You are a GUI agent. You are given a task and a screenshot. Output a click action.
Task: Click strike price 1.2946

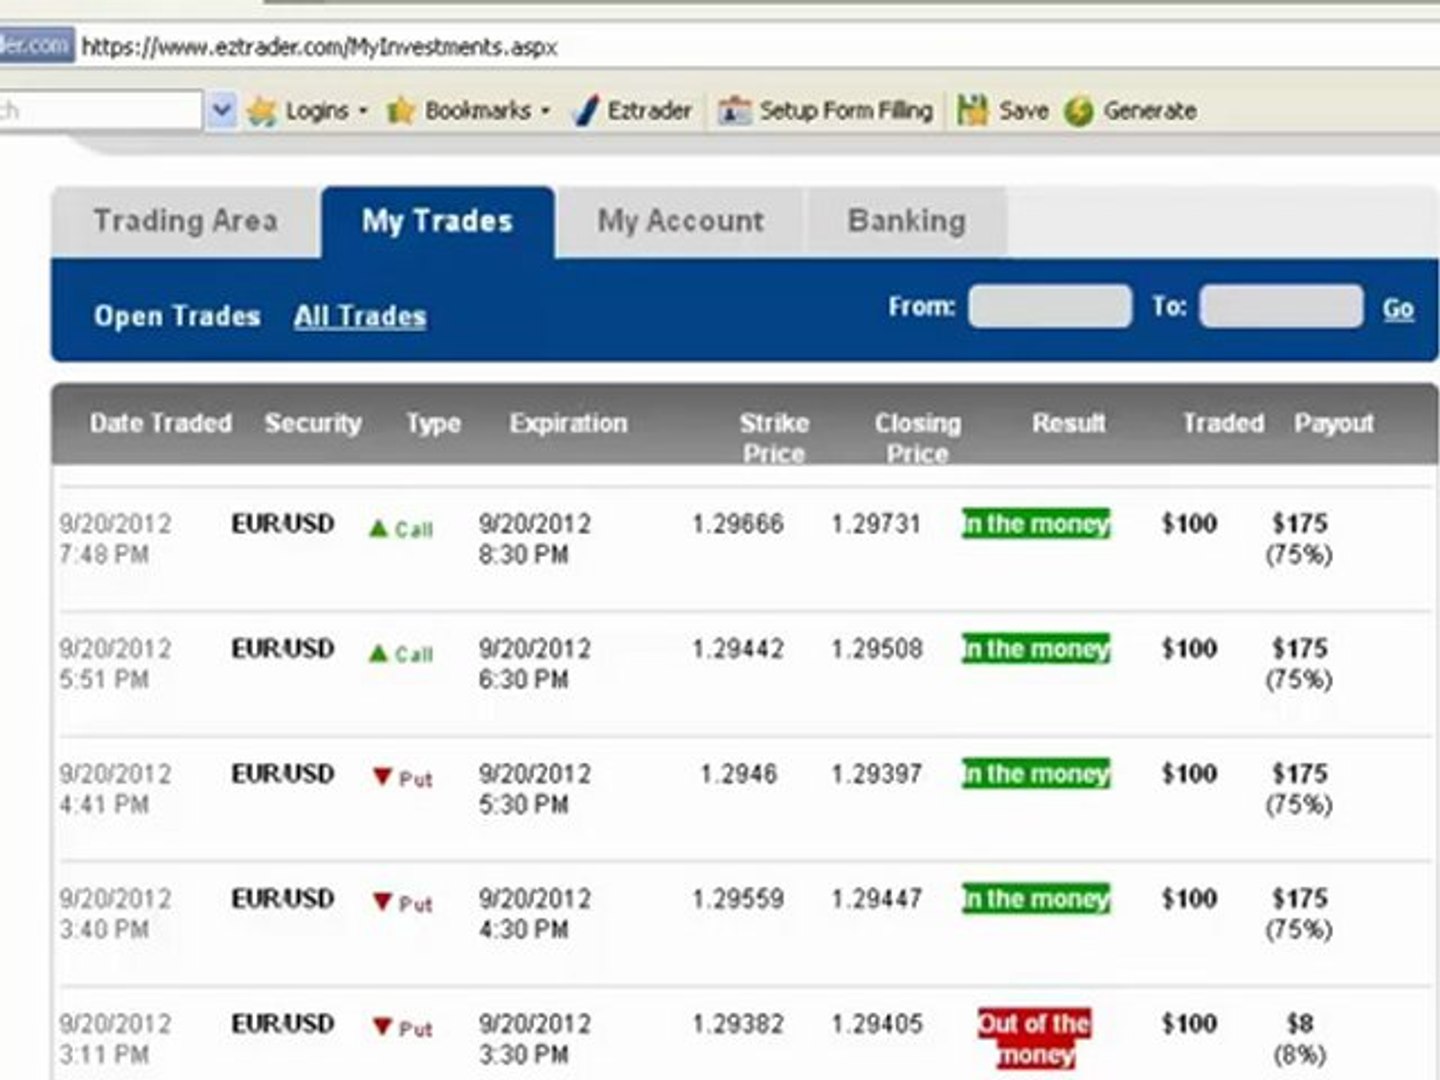coord(738,774)
